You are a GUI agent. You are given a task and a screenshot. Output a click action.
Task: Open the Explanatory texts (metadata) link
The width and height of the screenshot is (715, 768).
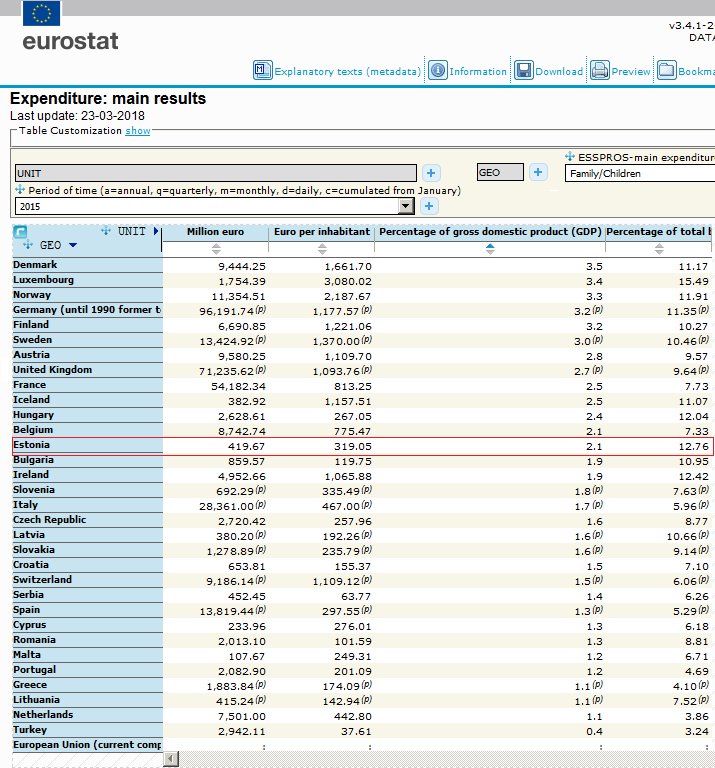pyautogui.click(x=347, y=72)
